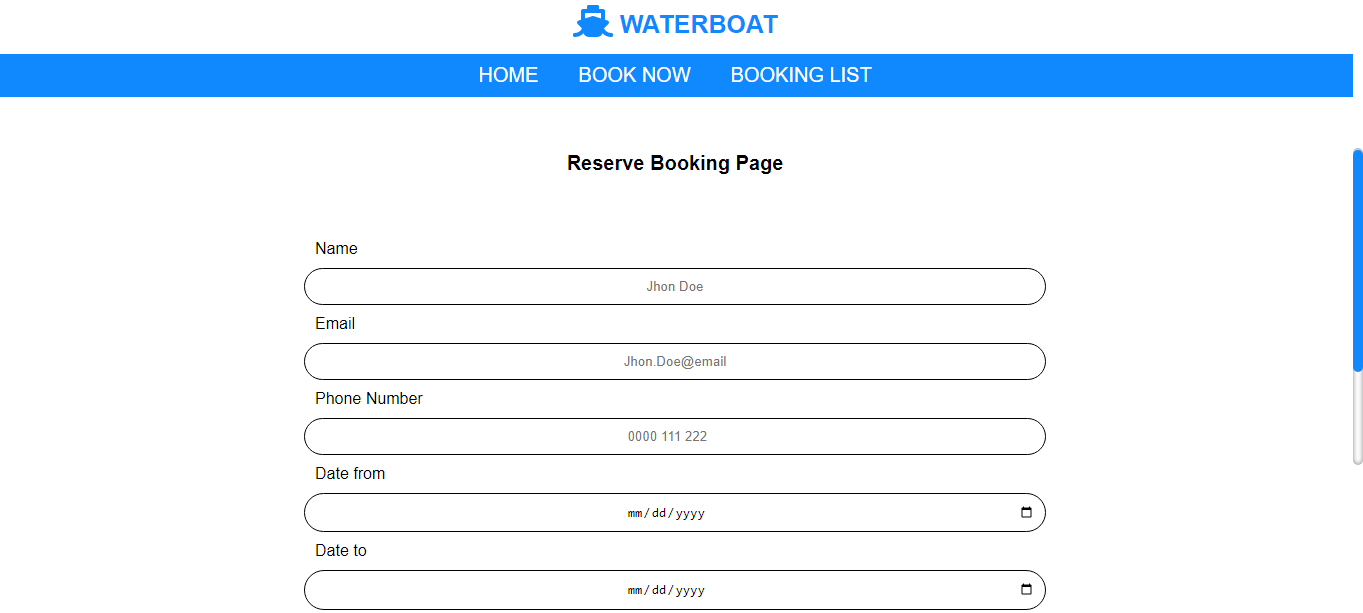Click the Jhon Doe placeholder text
This screenshot has height=613, width=1363.
tap(675, 286)
